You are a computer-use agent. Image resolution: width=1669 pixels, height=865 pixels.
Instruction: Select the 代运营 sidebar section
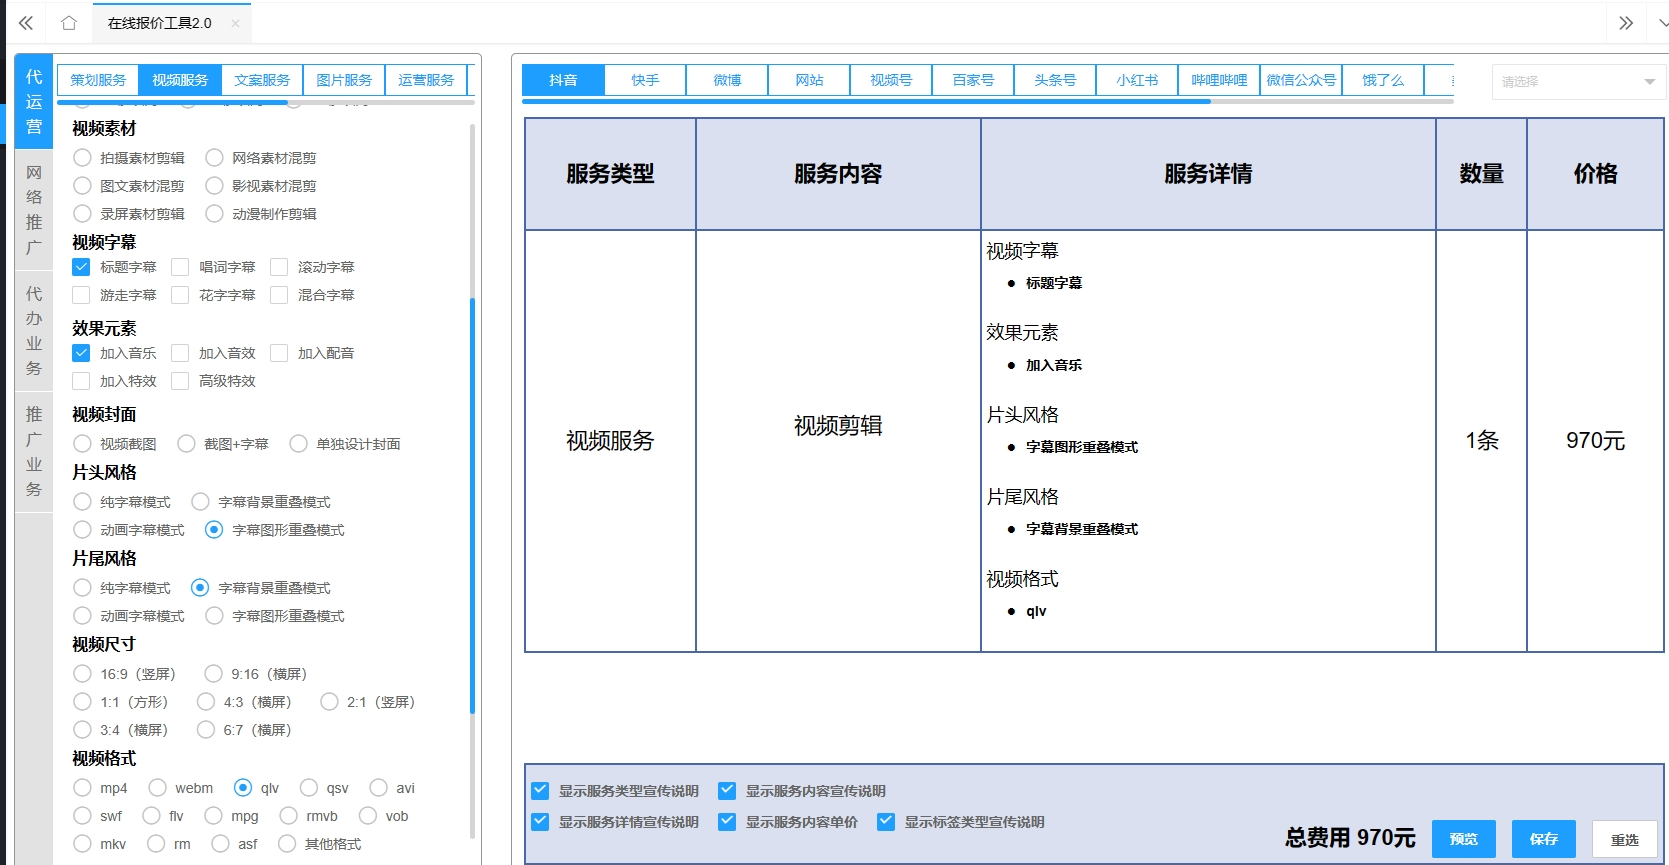[34, 102]
